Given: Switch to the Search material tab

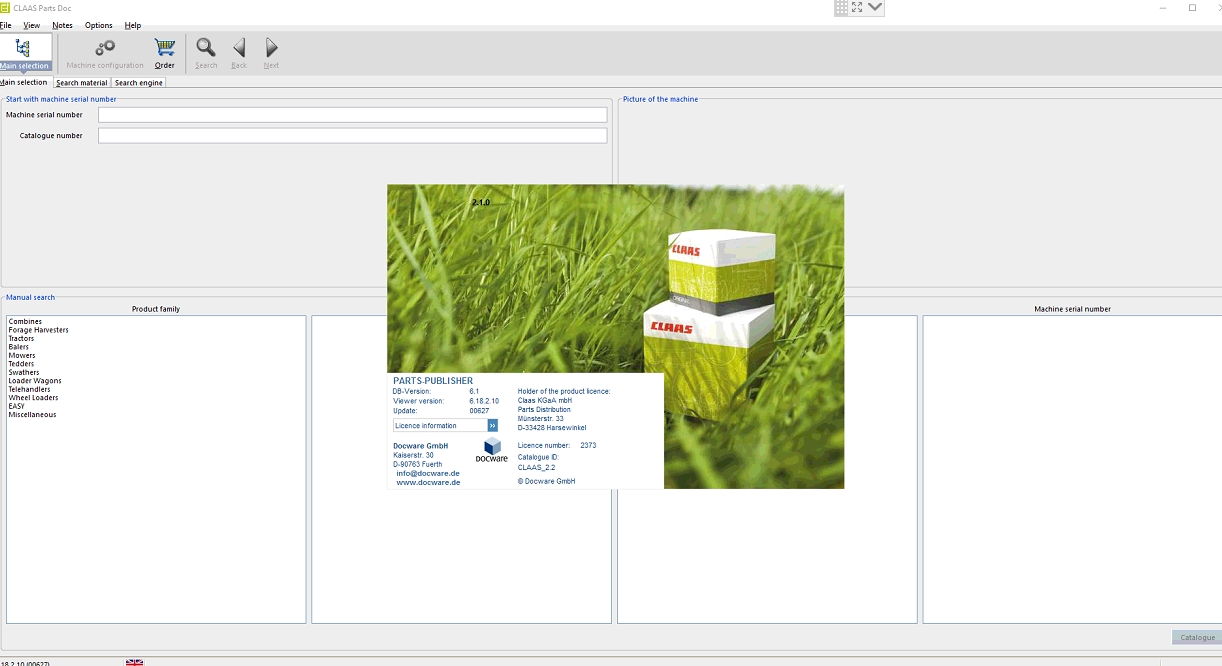Looking at the screenshot, I should (x=81, y=82).
